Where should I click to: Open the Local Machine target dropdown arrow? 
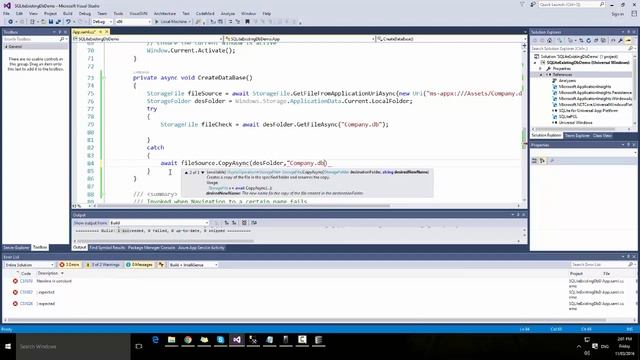[x=190, y=22]
